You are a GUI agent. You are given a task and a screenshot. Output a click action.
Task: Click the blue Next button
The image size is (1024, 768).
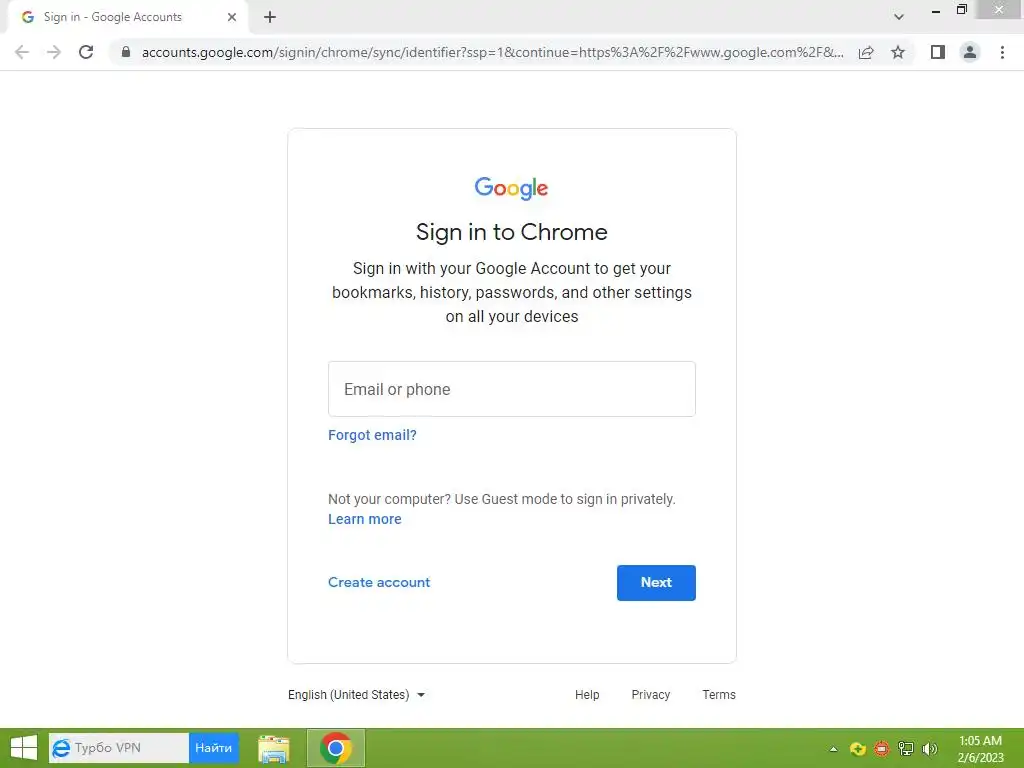pyautogui.click(x=656, y=583)
